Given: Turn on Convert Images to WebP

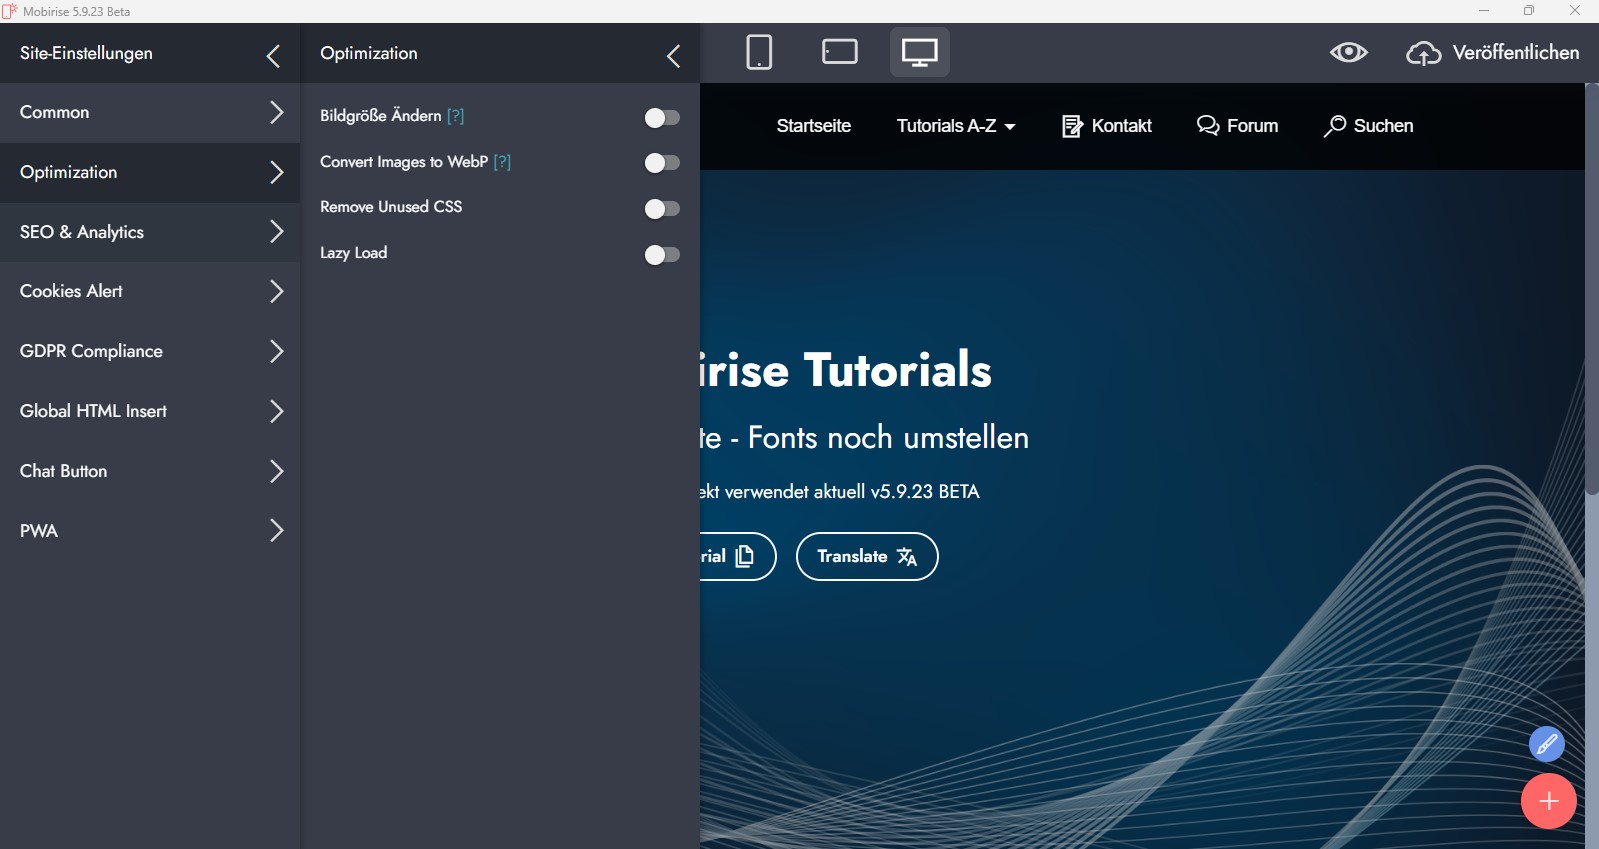Looking at the screenshot, I should pyautogui.click(x=661, y=163).
